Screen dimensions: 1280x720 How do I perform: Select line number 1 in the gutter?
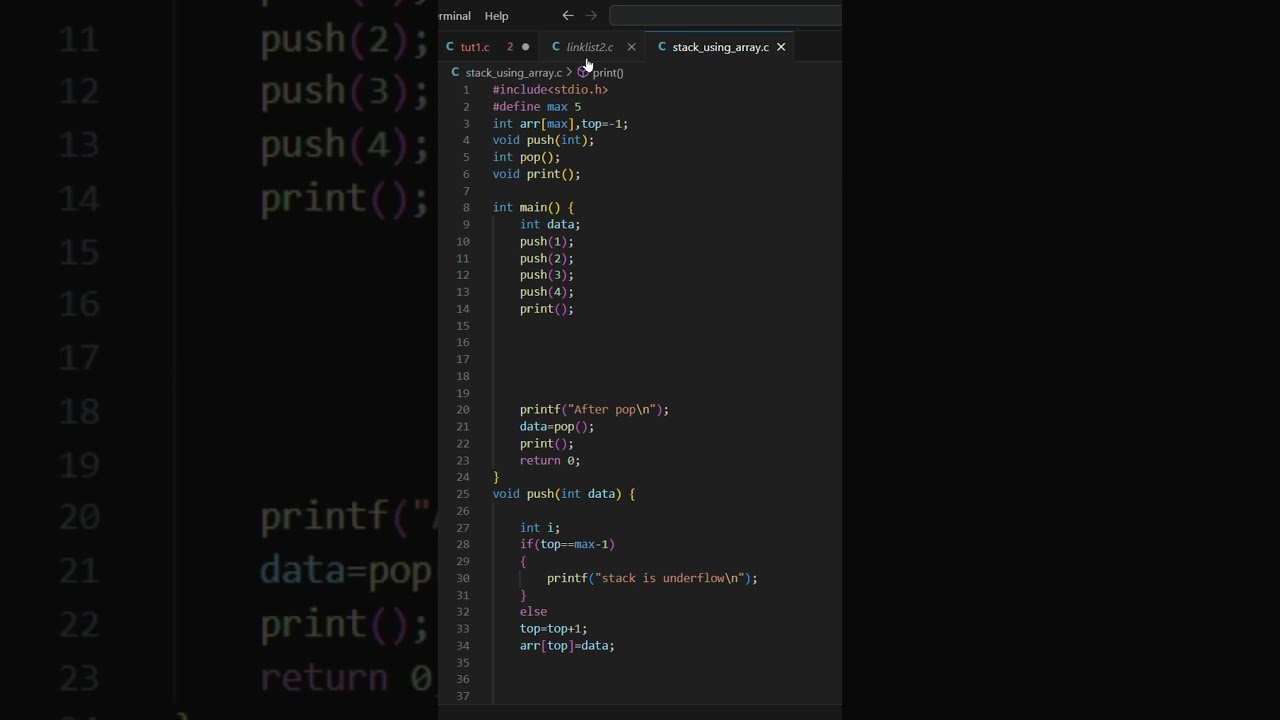[466, 90]
